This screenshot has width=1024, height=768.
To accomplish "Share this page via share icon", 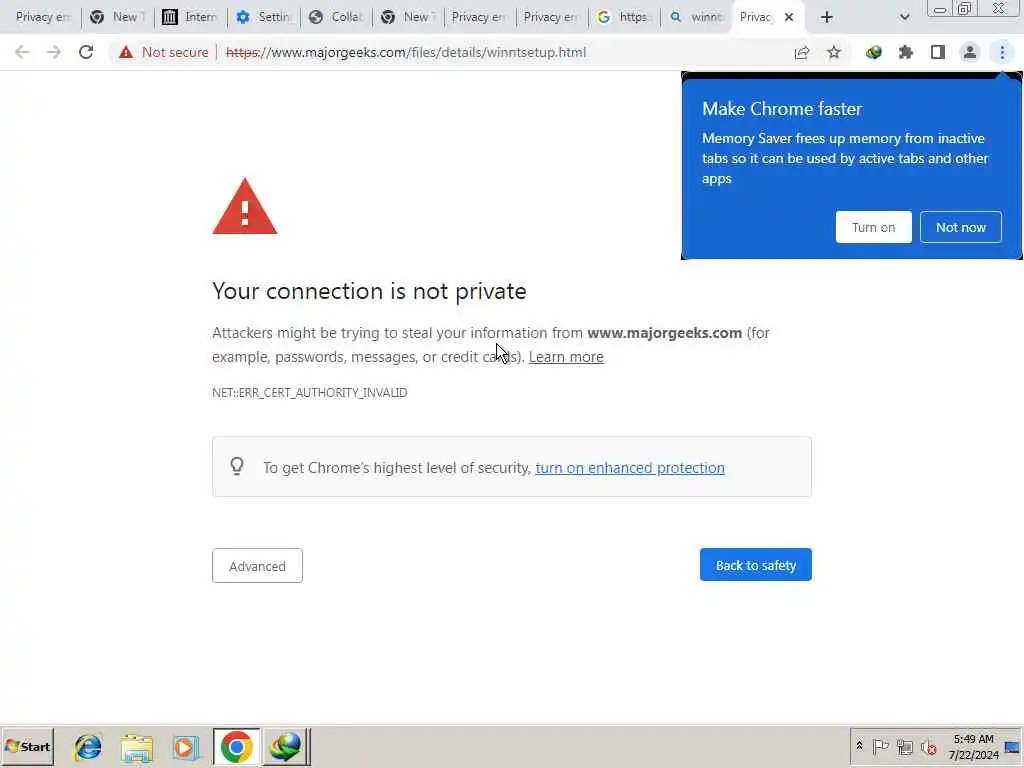I will click(x=802, y=52).
